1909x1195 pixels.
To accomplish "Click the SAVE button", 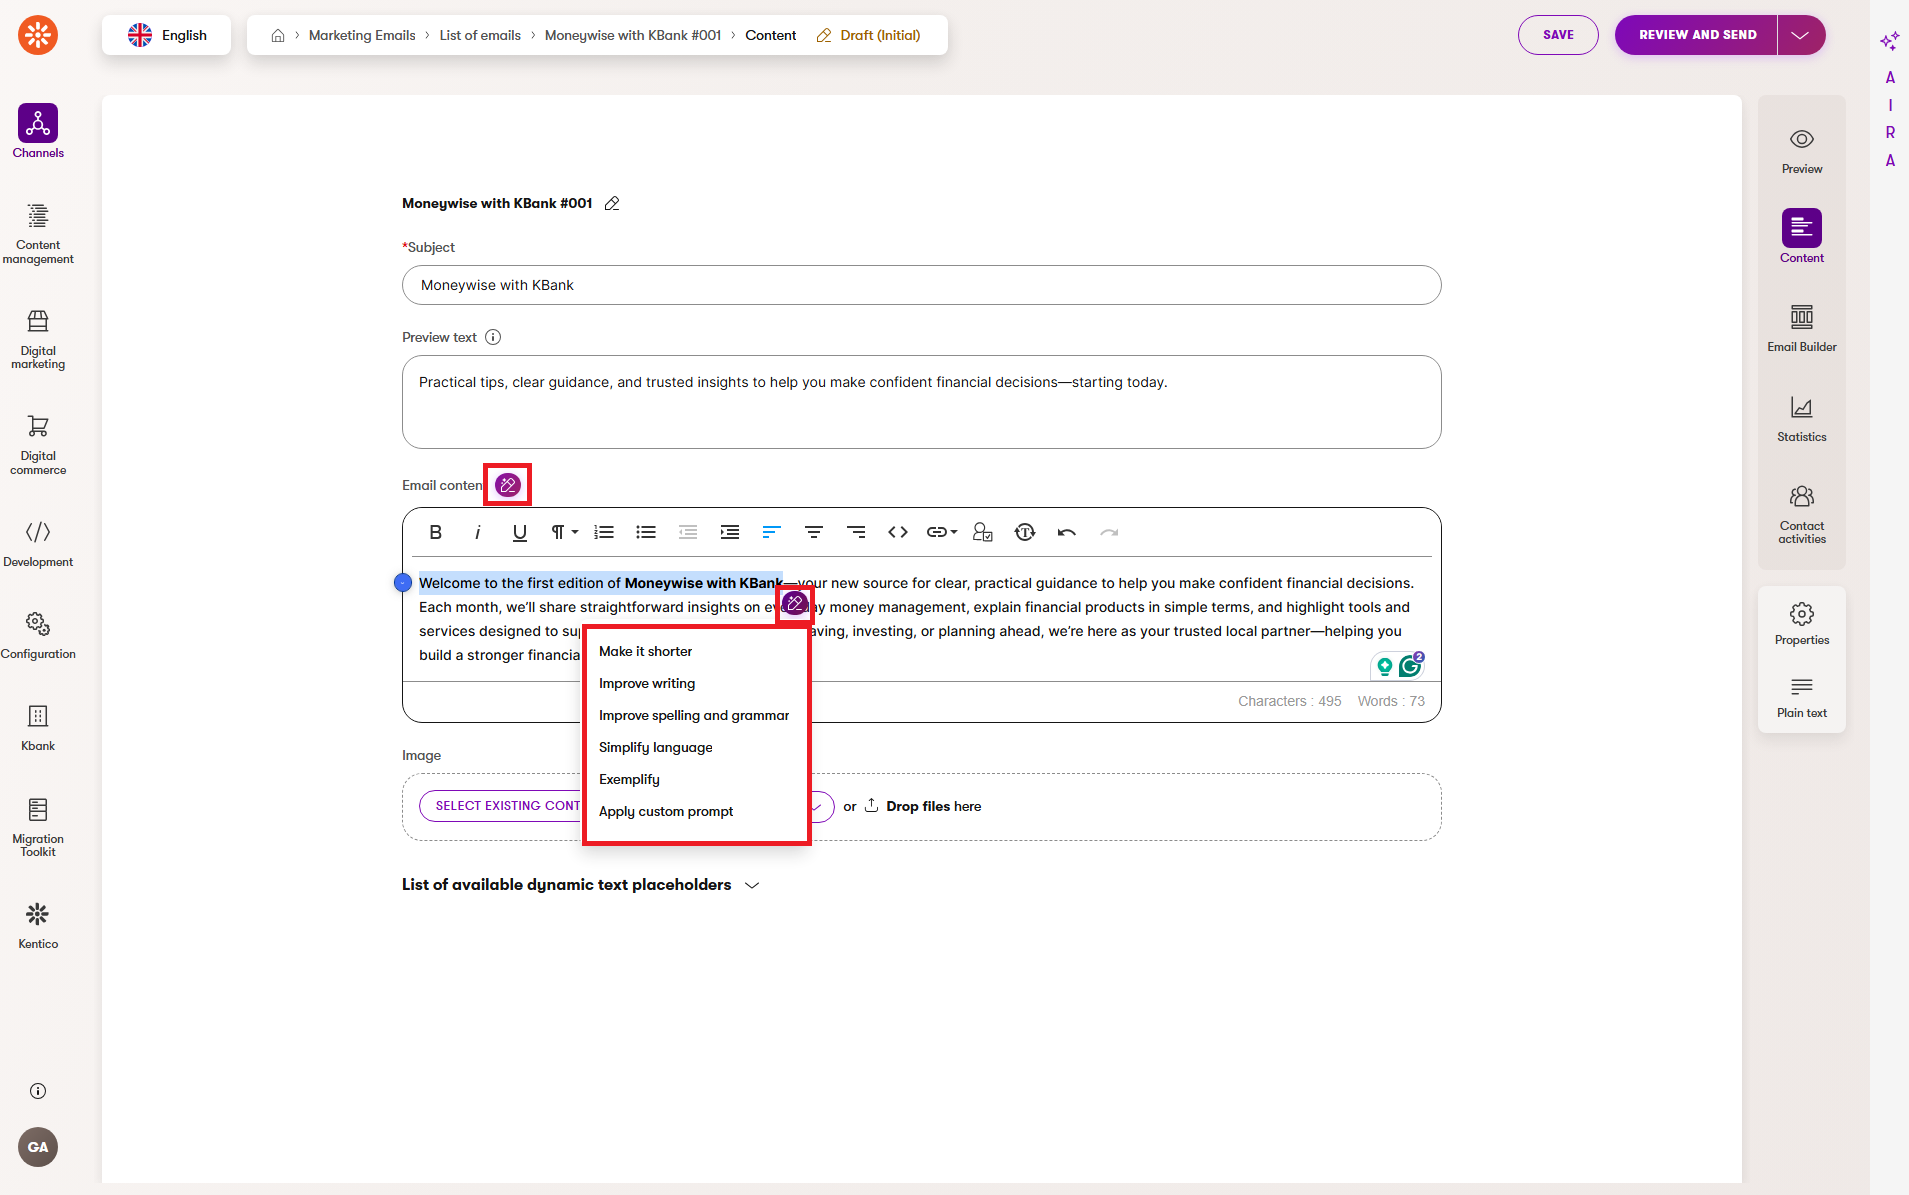I will 1558,35.
